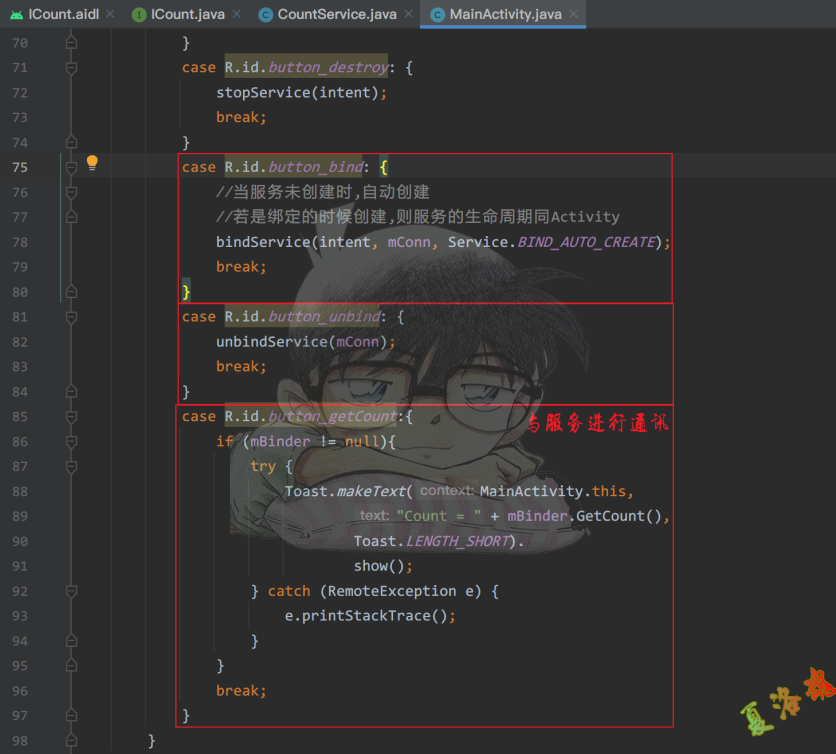Collapse the button_getCount case at line 85
This screenshot has height=754, width=836.
(x=71, y=417)
